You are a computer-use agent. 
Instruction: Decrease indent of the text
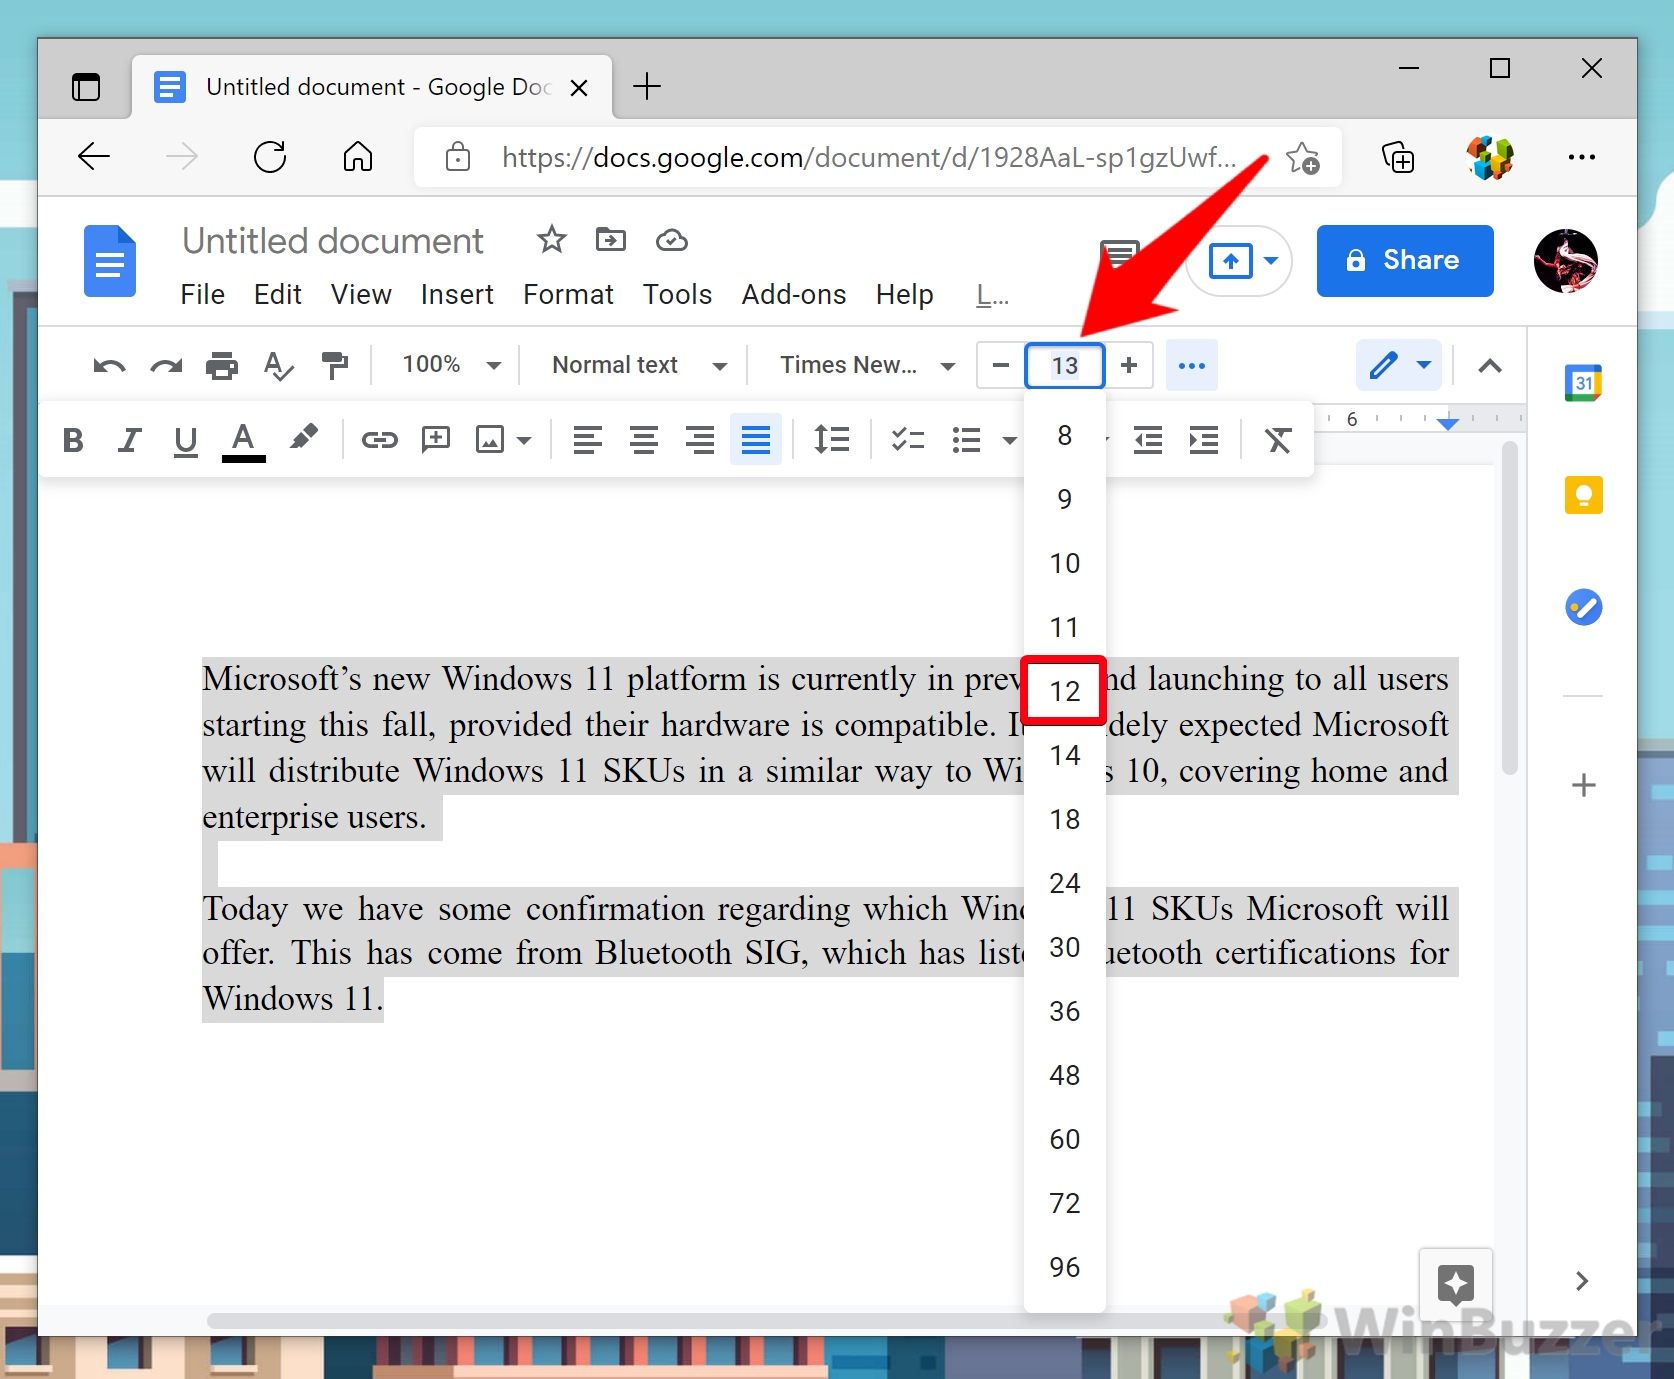[1148, 440]
